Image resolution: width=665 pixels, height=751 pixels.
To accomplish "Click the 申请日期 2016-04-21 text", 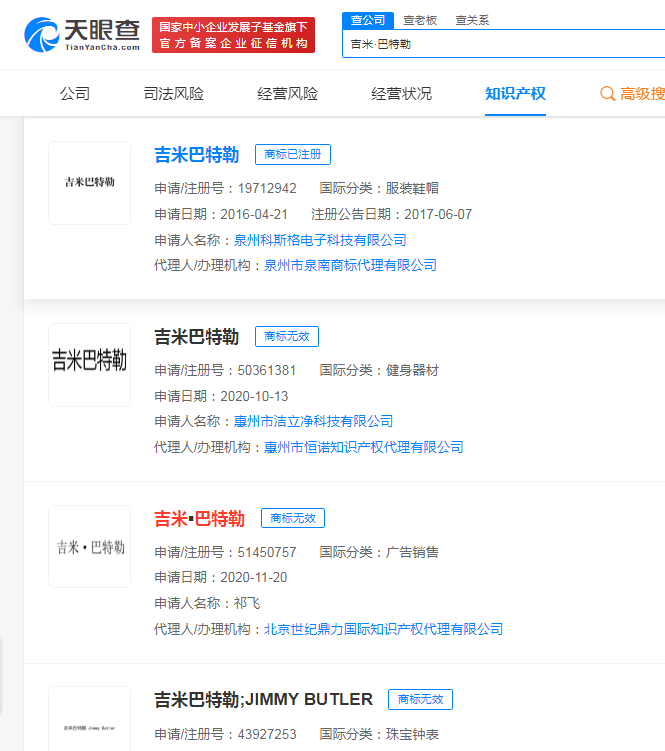I will pos(221,214).
